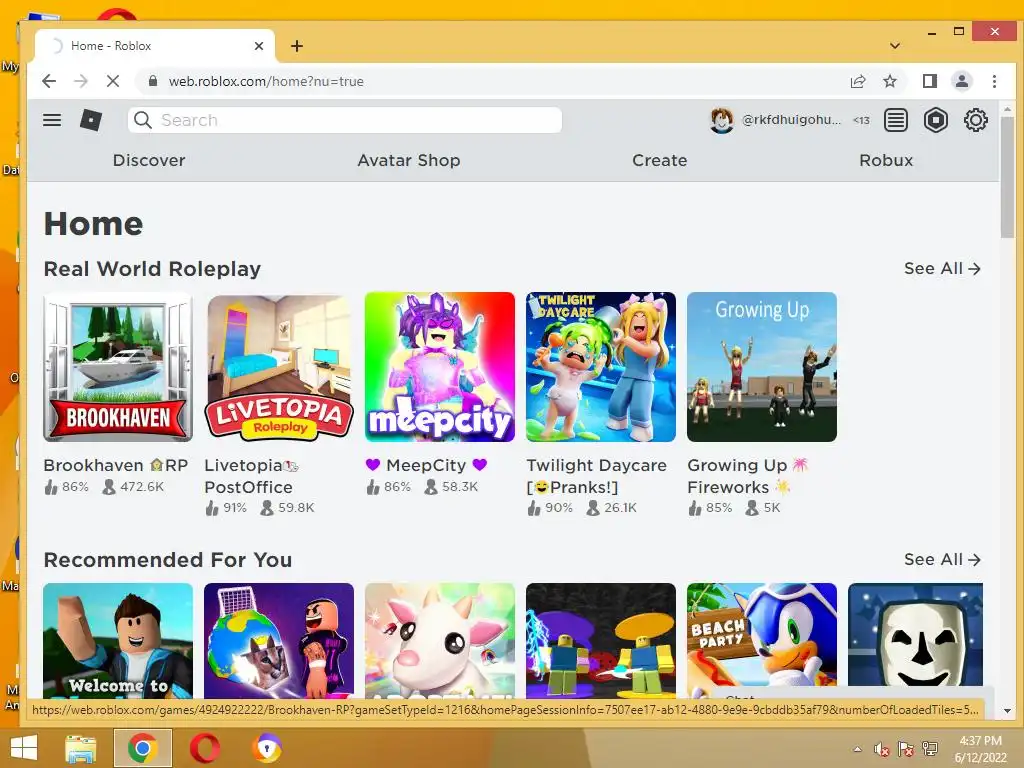Click the search magnifier icon
The height and width of the screenshot is (768, 1024).
142,120
